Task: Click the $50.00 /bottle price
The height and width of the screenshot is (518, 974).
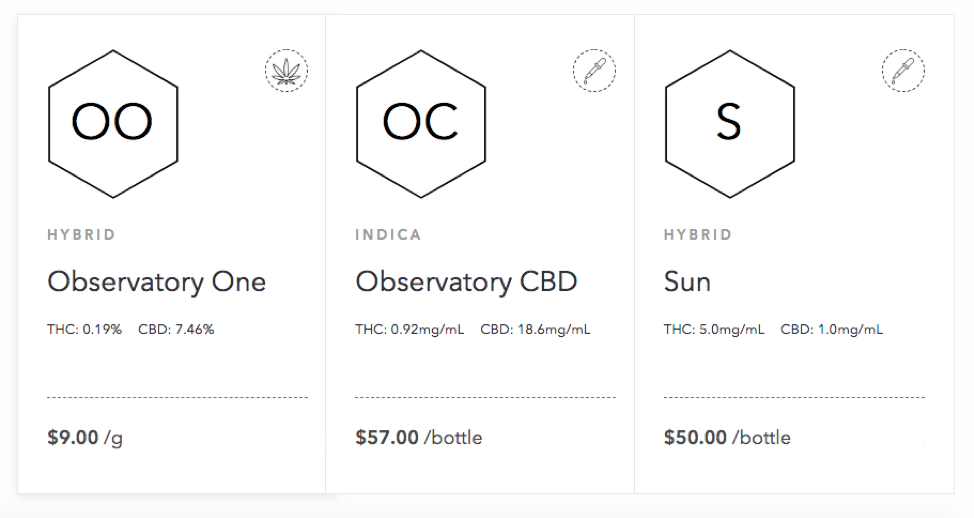Action: click(727, 437)
